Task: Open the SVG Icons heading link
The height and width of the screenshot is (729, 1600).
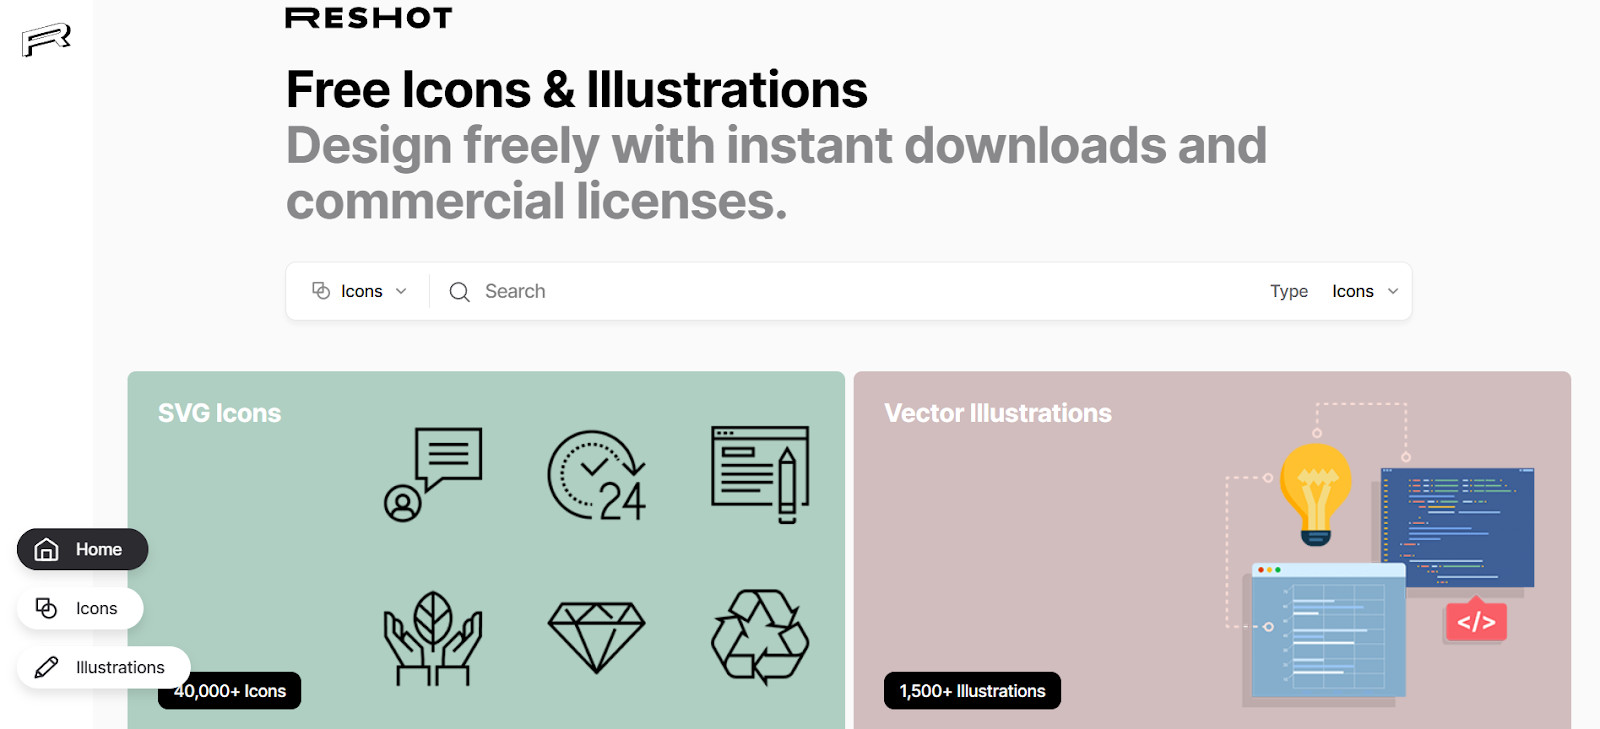Action: (219, 413)
